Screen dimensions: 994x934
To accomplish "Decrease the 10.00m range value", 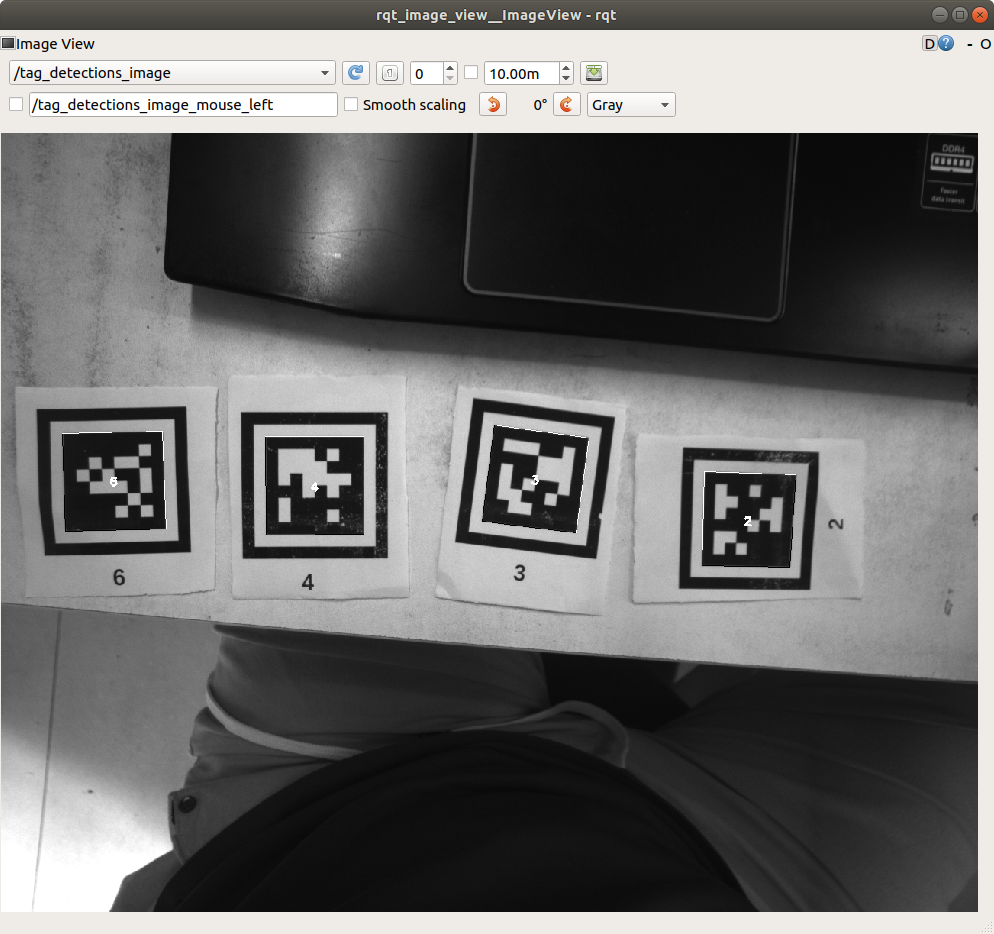I will point(566,79).
